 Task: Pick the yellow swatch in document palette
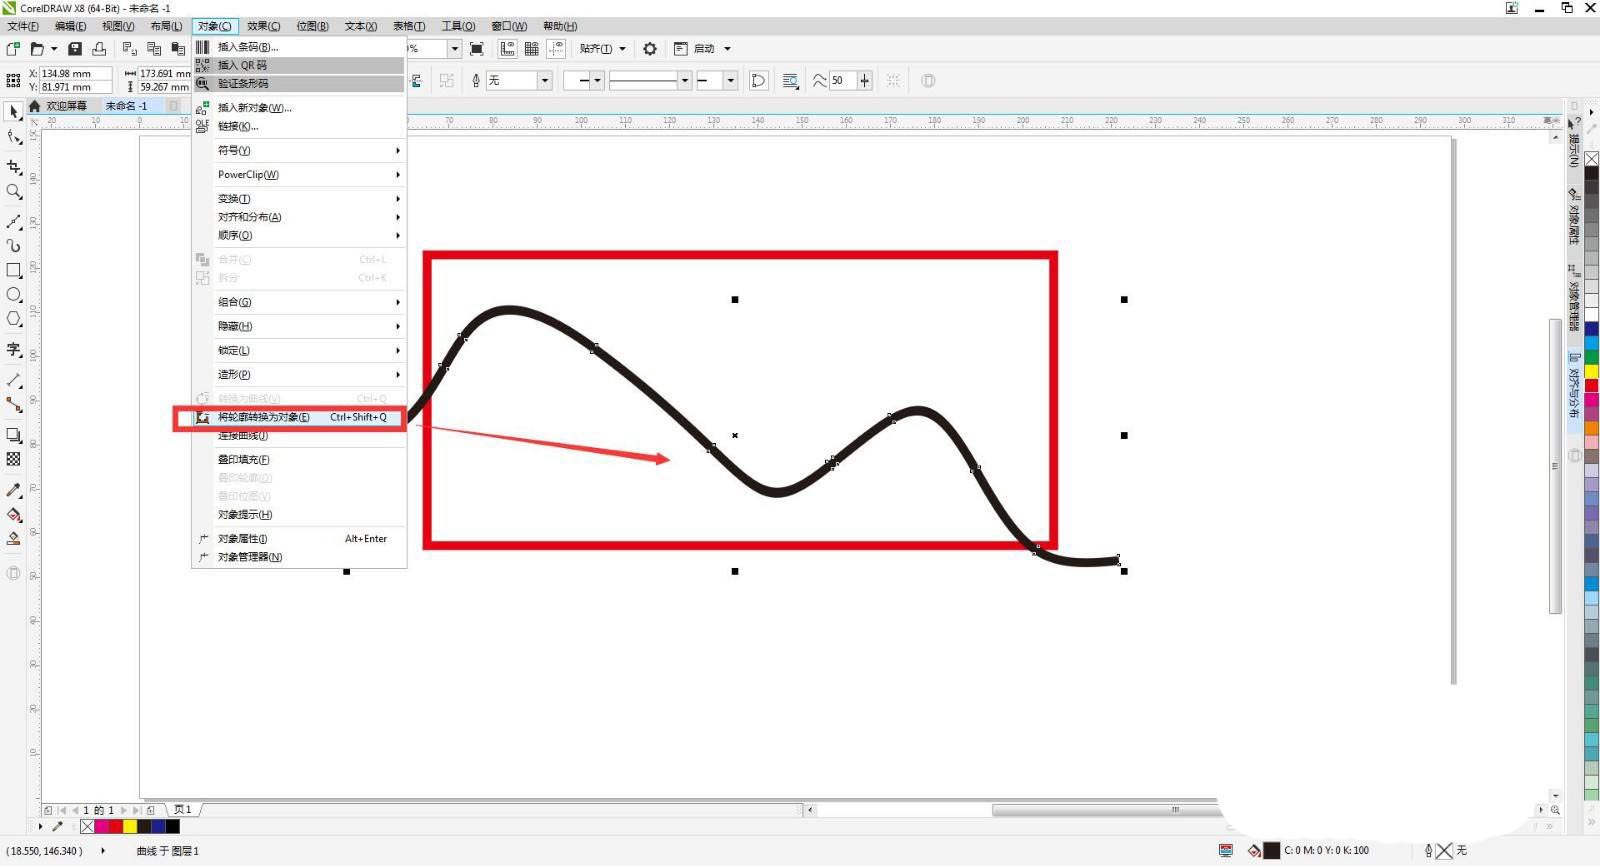click(130, 827)
